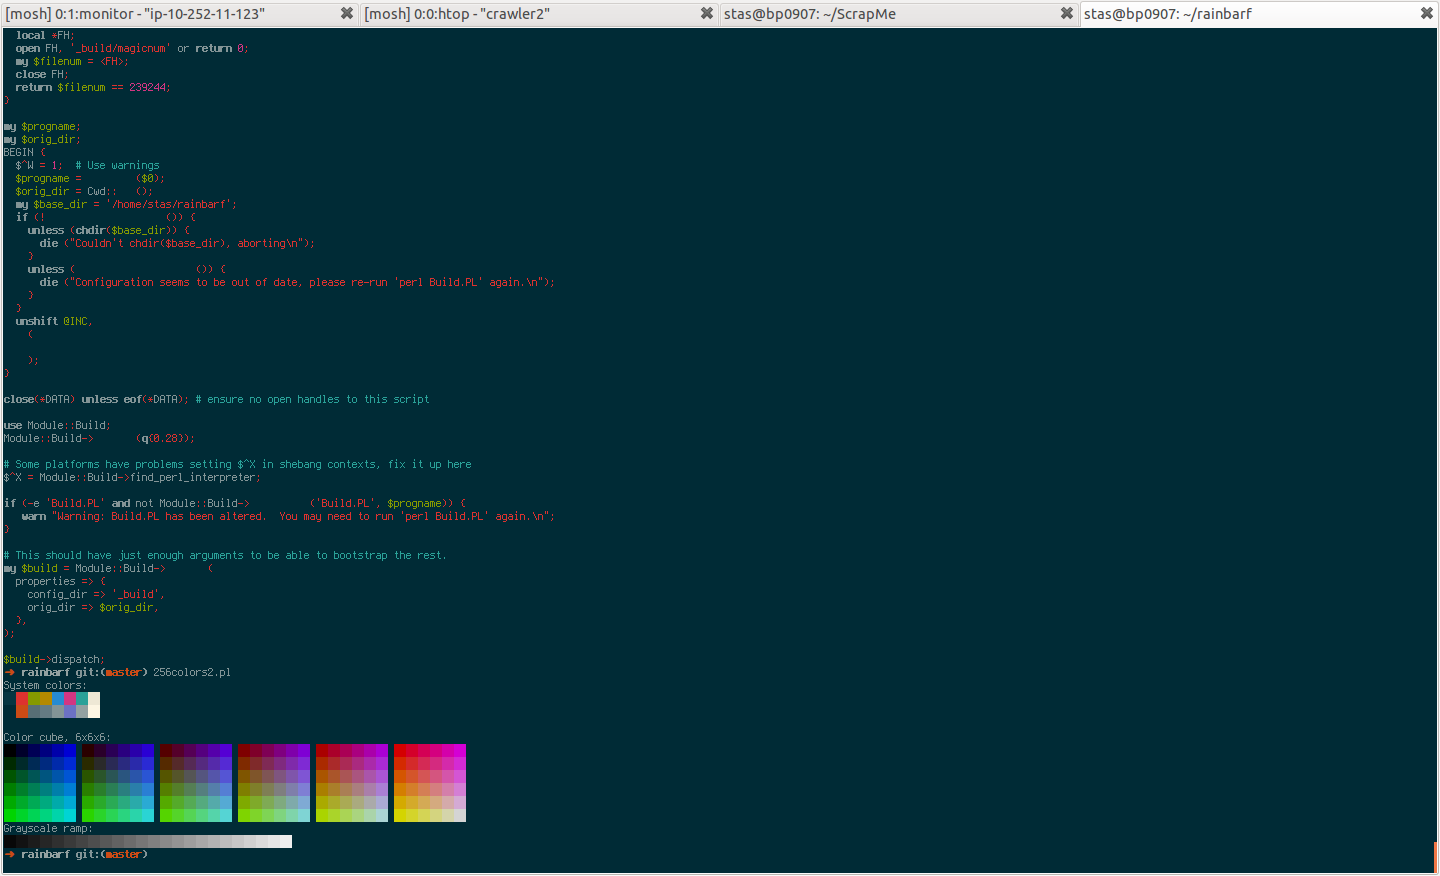Screen dimensions: 1440x876
Task: Click the System colors swatch block
Action: (x=52, y=705)
